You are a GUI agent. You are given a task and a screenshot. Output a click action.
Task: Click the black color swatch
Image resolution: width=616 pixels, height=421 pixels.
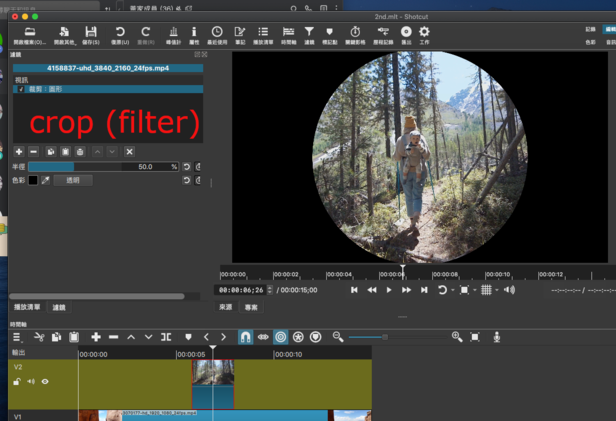click(33, 180)
